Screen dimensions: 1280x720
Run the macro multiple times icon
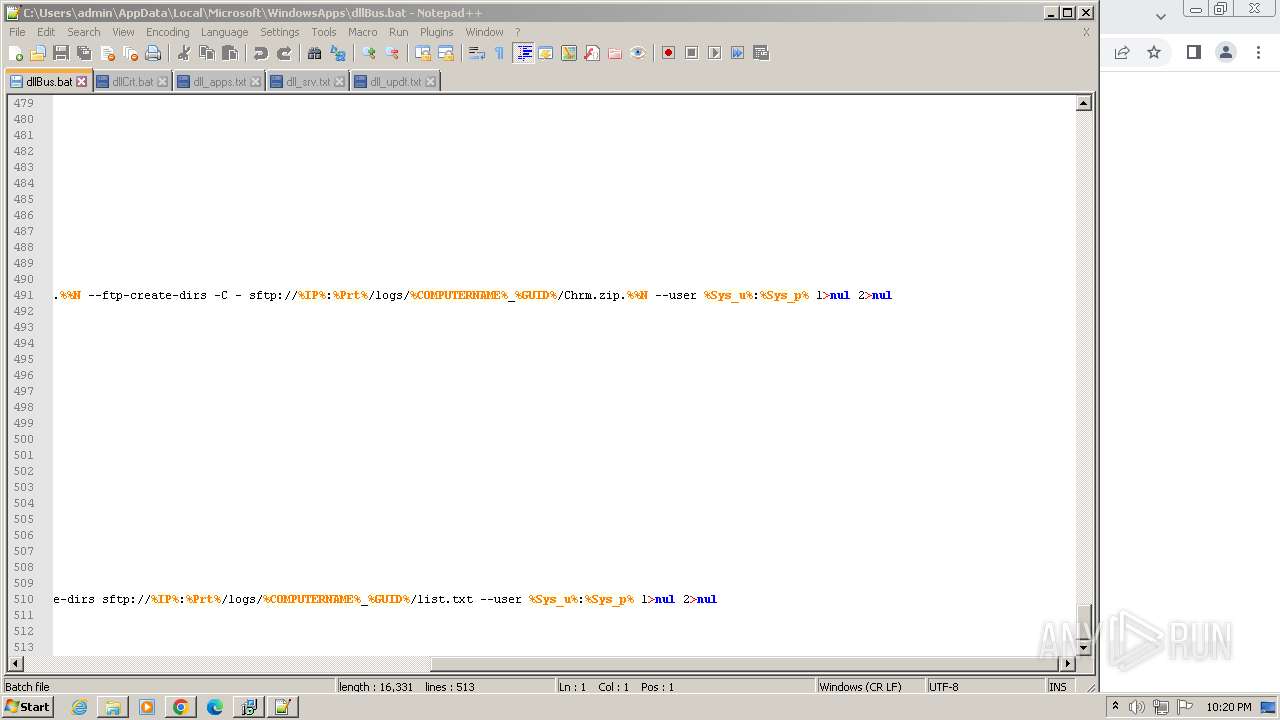(738, 53)
